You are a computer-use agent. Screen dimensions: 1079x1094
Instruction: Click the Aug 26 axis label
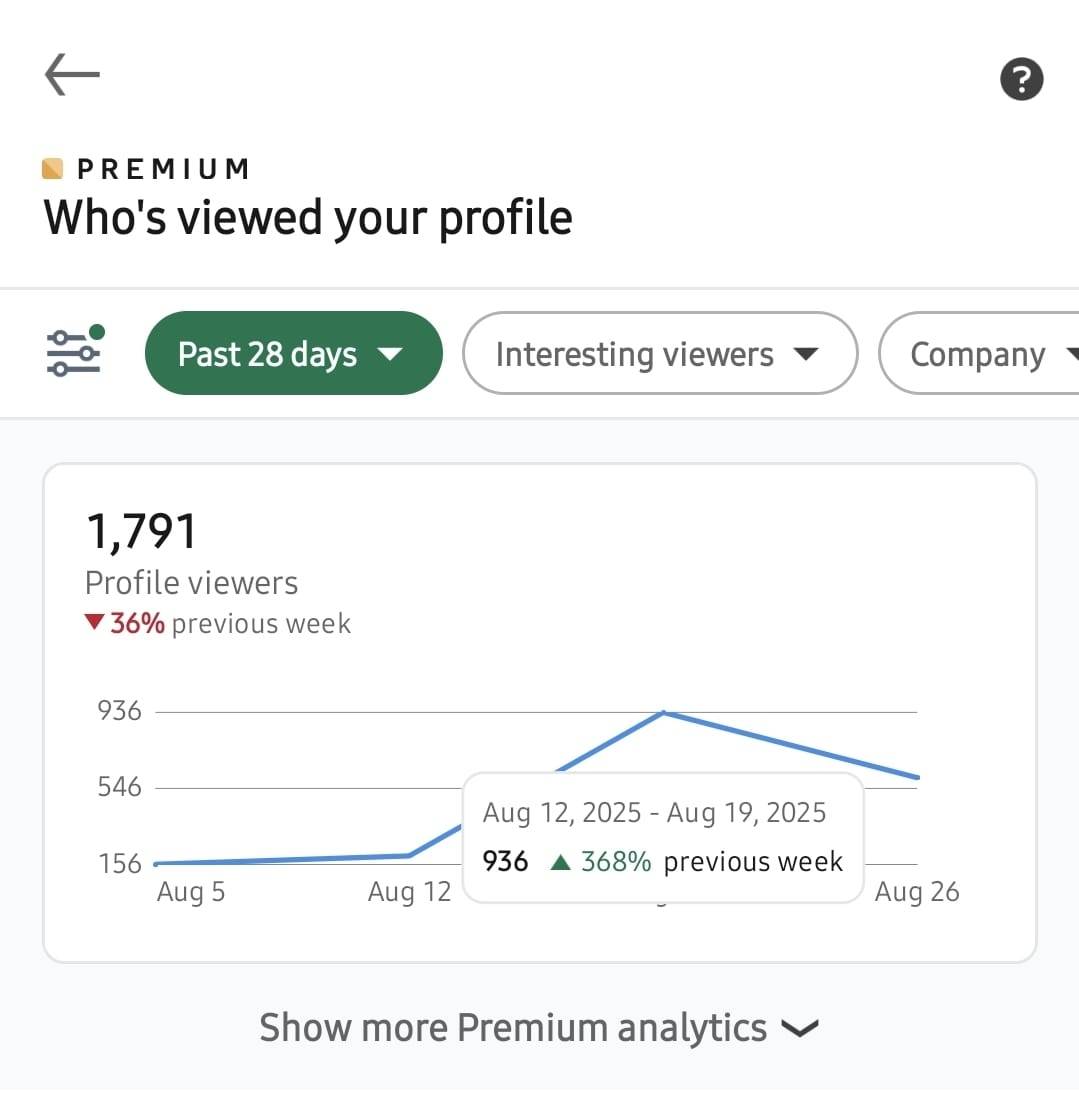[x=917, y=892]
